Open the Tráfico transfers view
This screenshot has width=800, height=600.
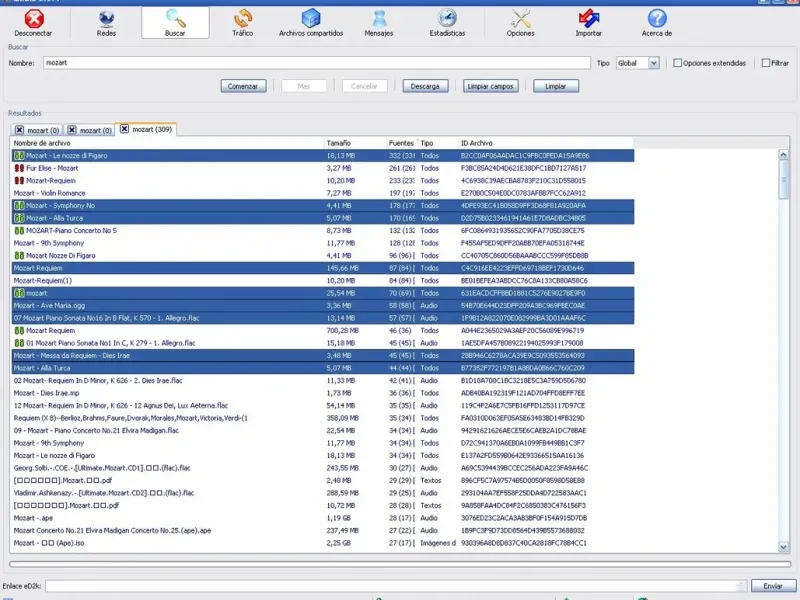pyautogui.click(x=242, y=22)
